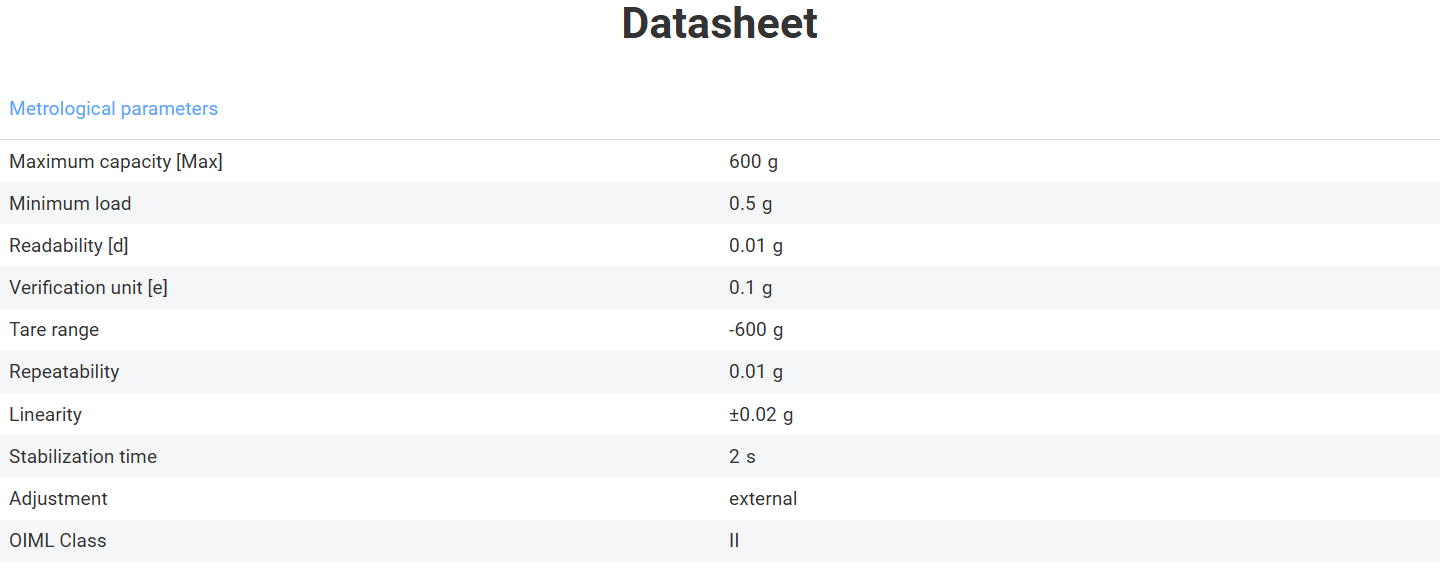Select the Maximum capacity [Max] label

[x=116, y=162]
